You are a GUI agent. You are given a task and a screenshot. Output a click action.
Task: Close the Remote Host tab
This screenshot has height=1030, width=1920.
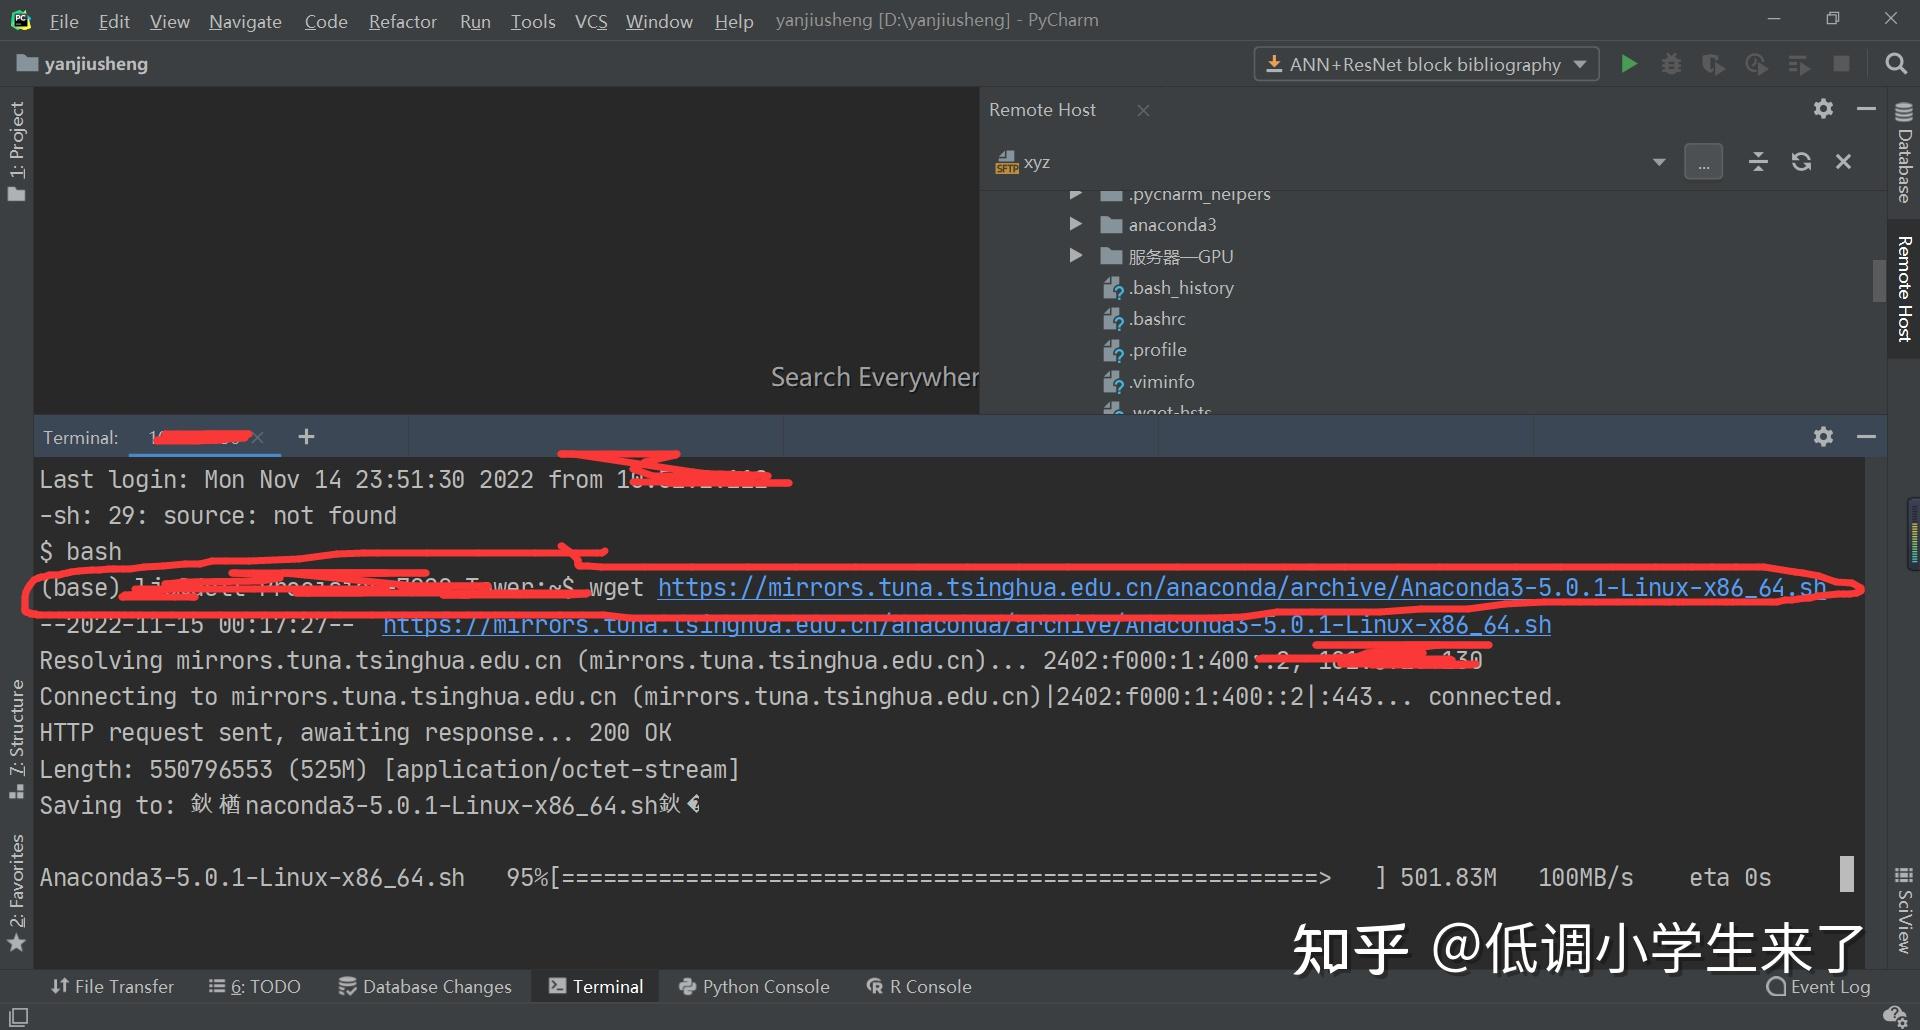[1143, 110]
